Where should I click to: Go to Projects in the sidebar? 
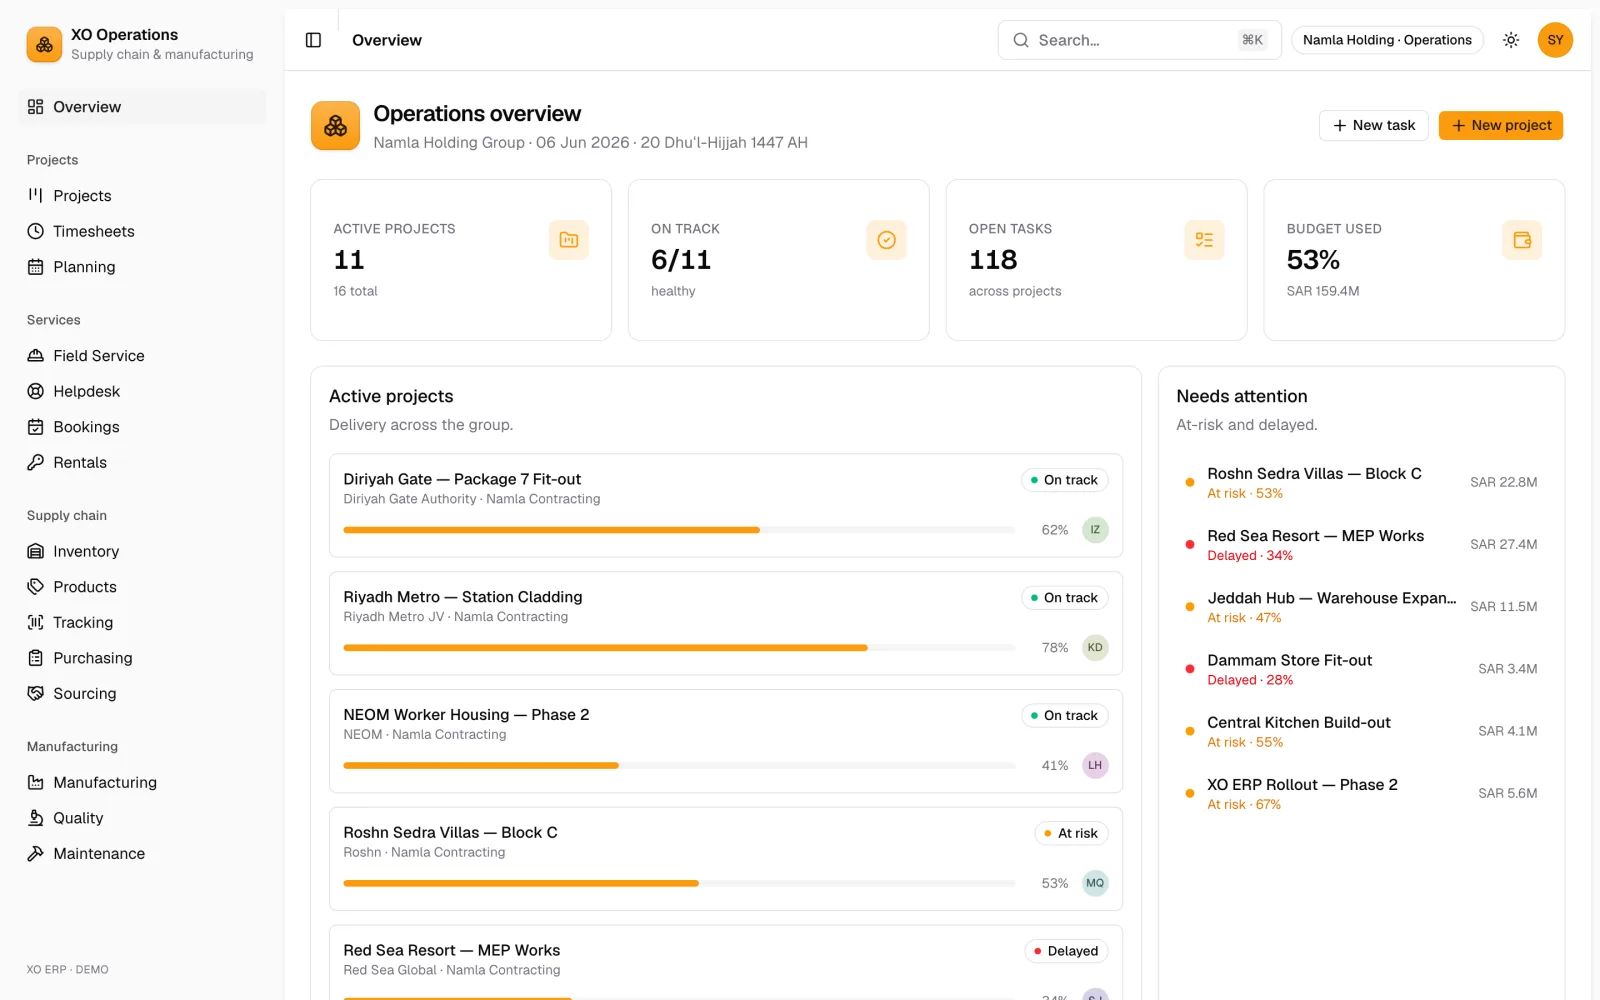(142, 195)
